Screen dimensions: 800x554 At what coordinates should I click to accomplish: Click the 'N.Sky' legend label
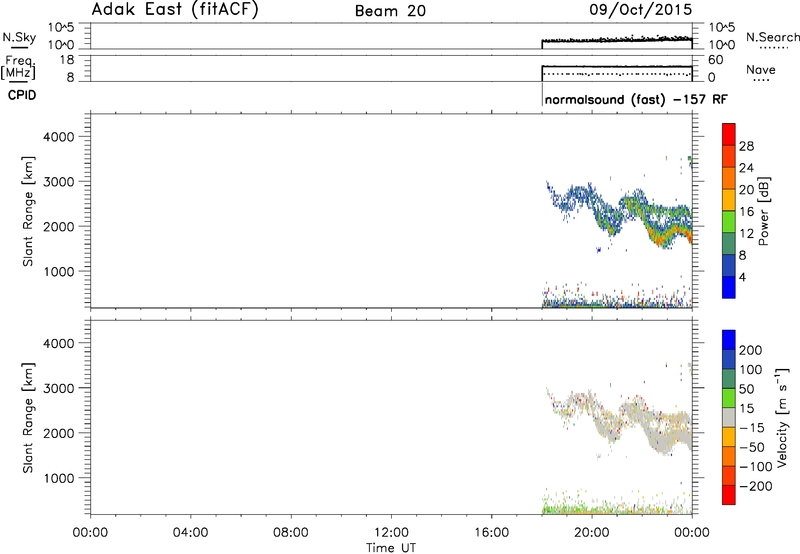point(19,37)
